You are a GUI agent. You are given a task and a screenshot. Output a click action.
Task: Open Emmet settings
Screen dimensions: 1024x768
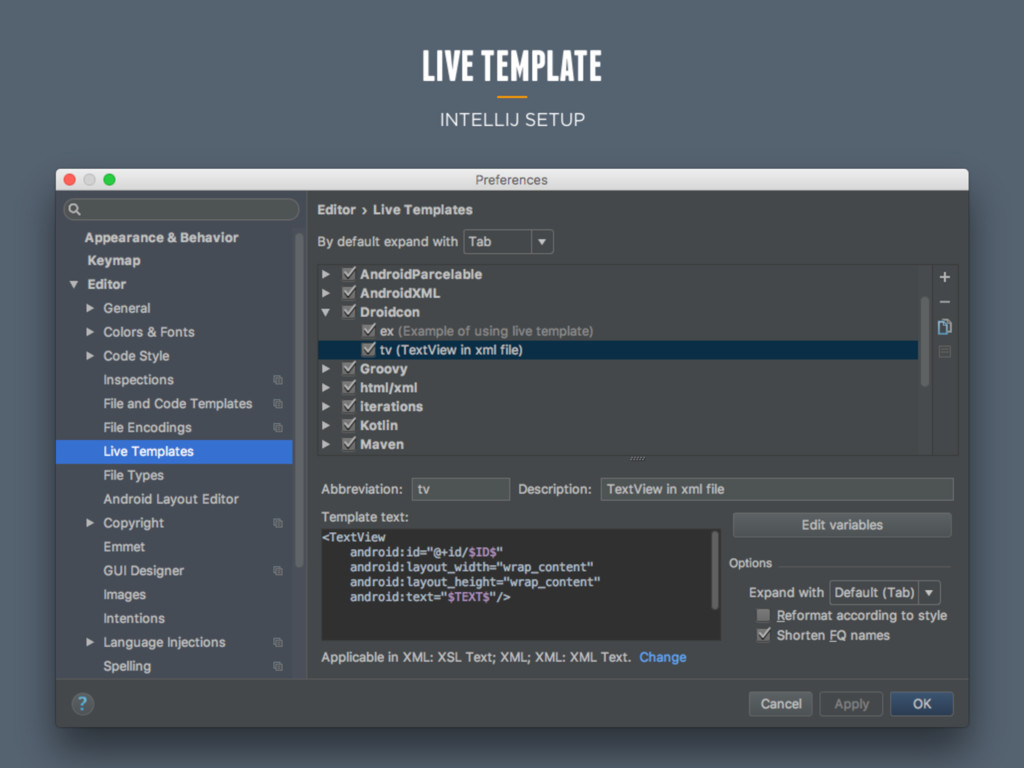coord(124,547)
